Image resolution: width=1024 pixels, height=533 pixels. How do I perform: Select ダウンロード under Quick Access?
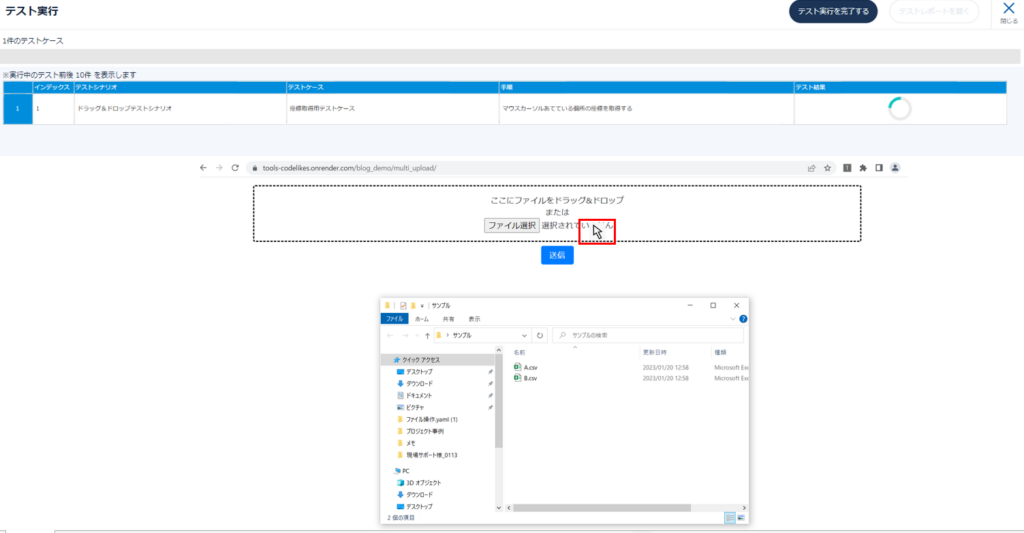click(x=419, y=383)
